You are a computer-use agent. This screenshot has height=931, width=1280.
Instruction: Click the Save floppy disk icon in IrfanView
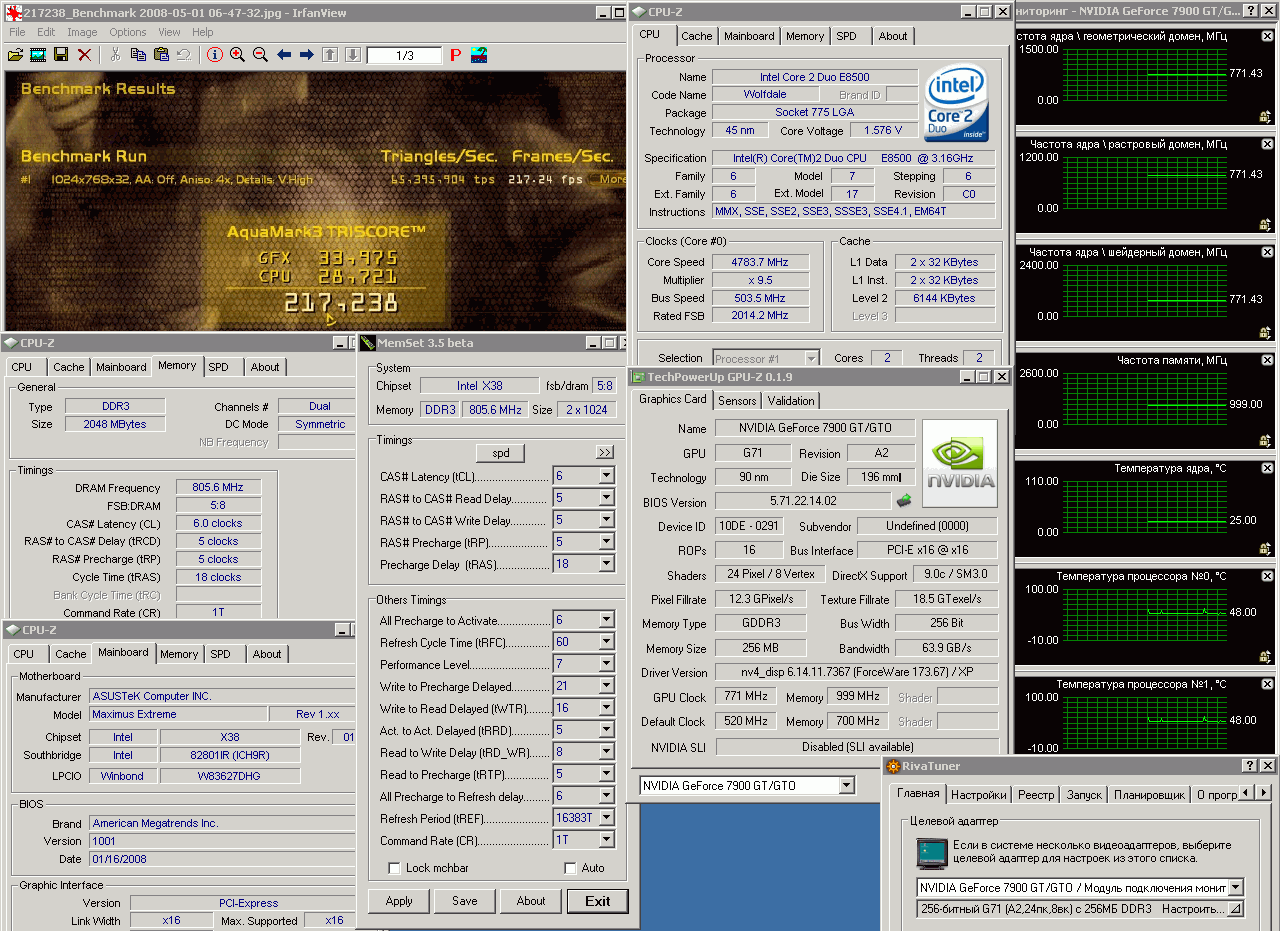pyautogui.click(x=61, y=55)
